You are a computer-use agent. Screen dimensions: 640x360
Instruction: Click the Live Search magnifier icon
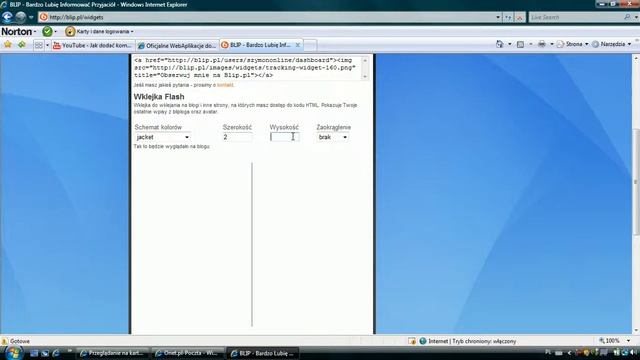(x=627, y=17)
